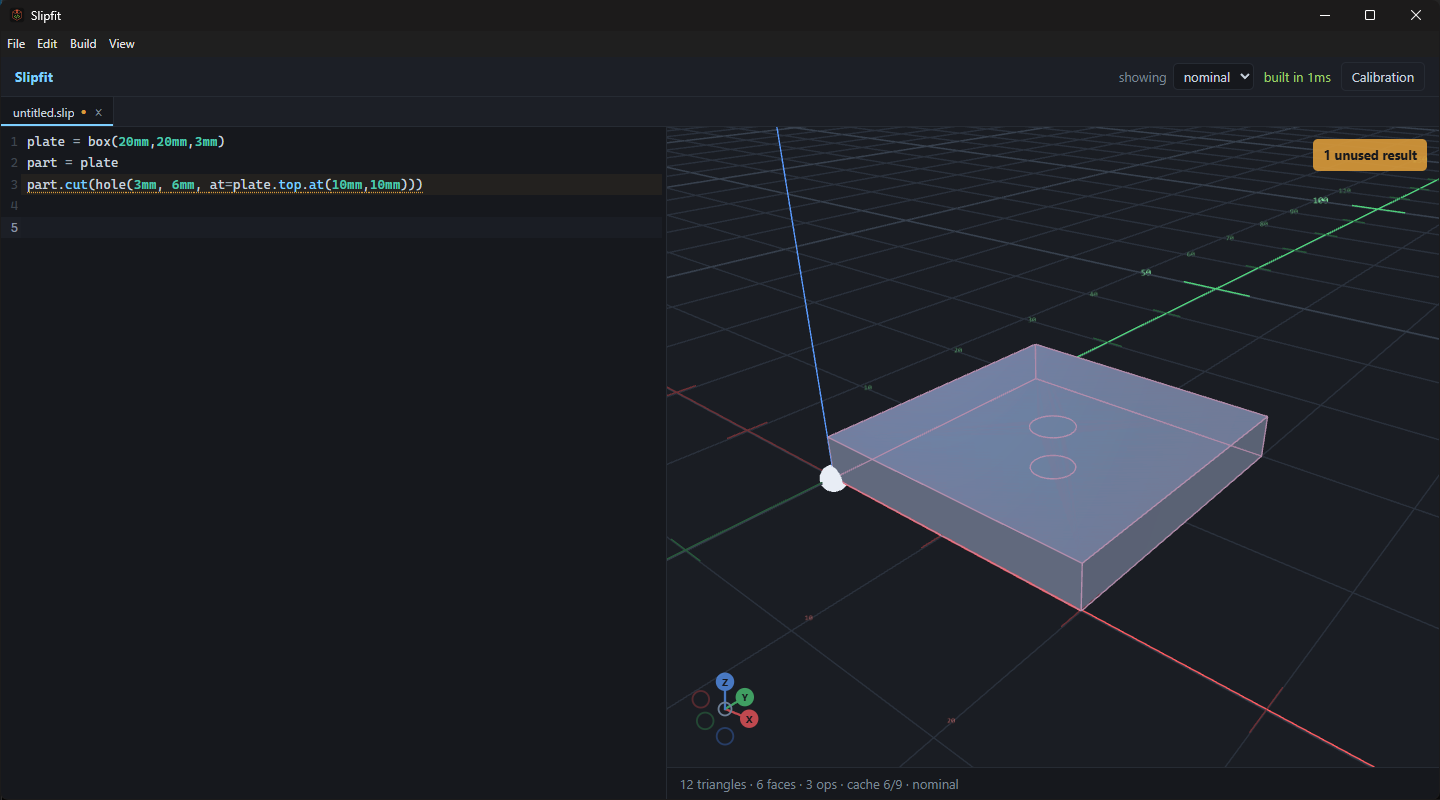Click the white origin marker in the viewport

pos(832,479)
